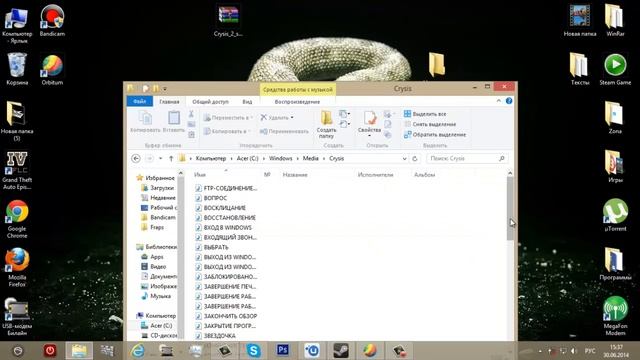Open Internet Explorer from the taskbar
The height and width of the screenshot is (360, 640).
(138, 351)
